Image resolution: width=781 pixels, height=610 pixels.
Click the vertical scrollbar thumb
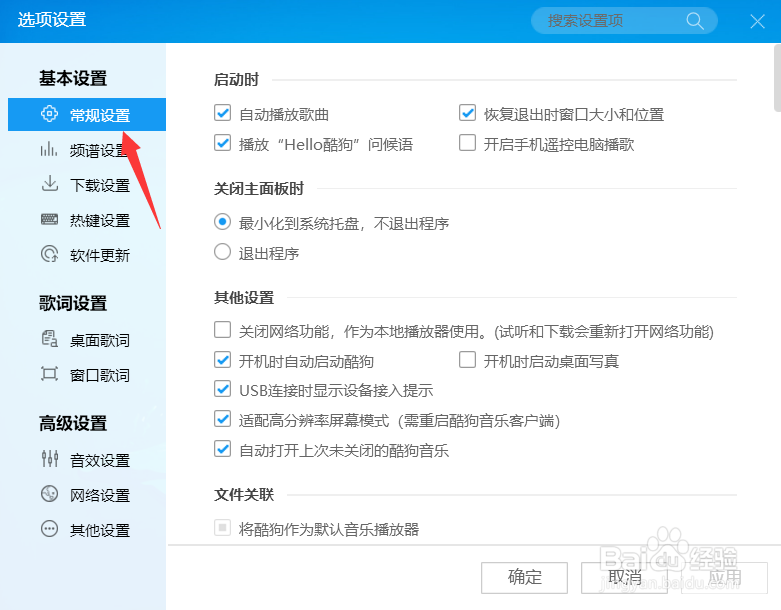778,78
